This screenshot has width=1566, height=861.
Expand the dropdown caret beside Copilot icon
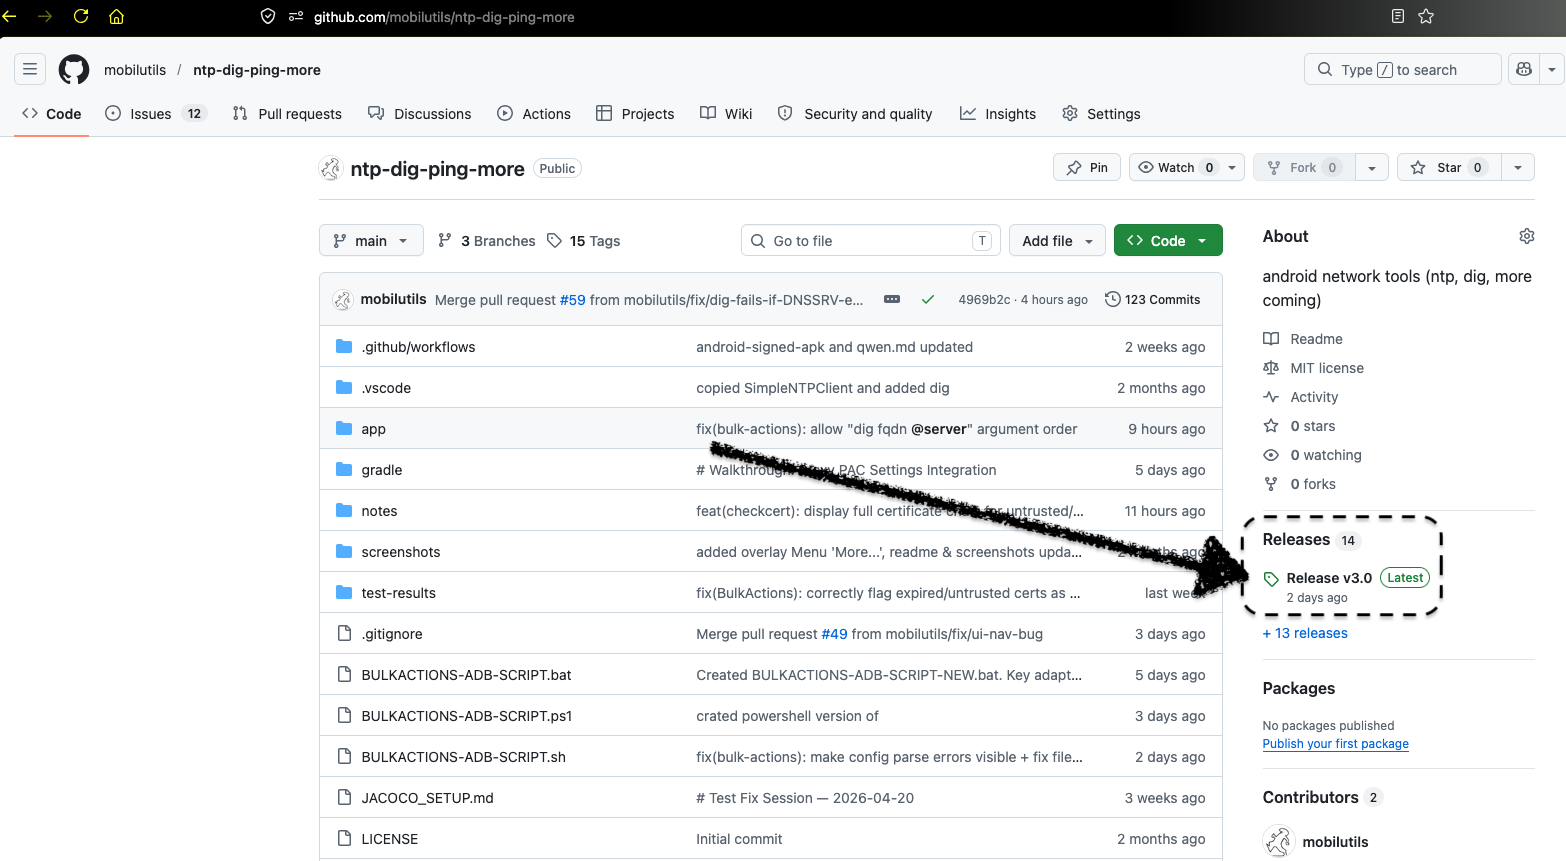click(x=1551, y=69)
